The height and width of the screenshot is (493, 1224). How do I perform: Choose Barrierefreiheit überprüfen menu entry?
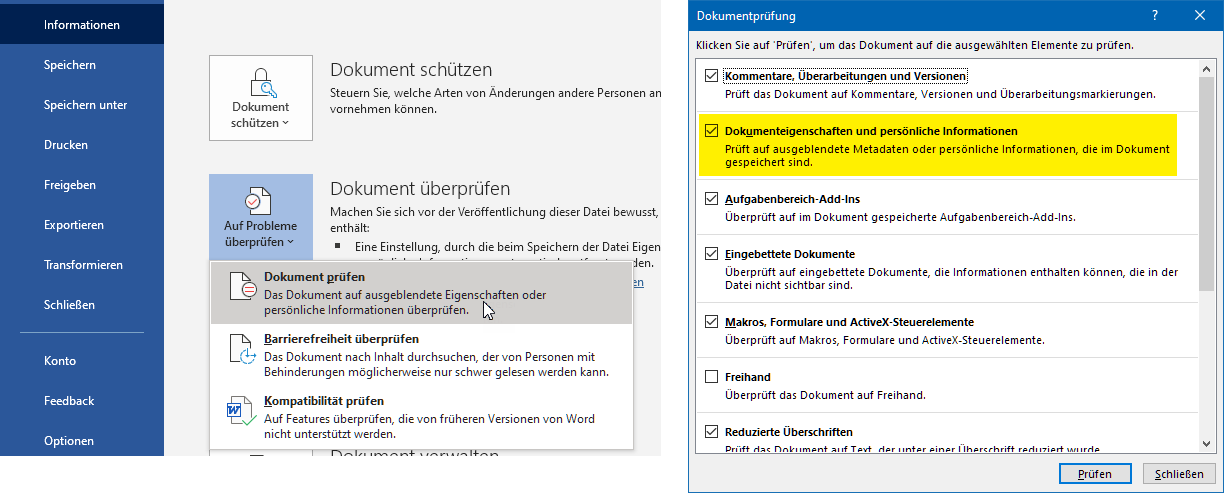pyautogui.click(x=421, y=355)
